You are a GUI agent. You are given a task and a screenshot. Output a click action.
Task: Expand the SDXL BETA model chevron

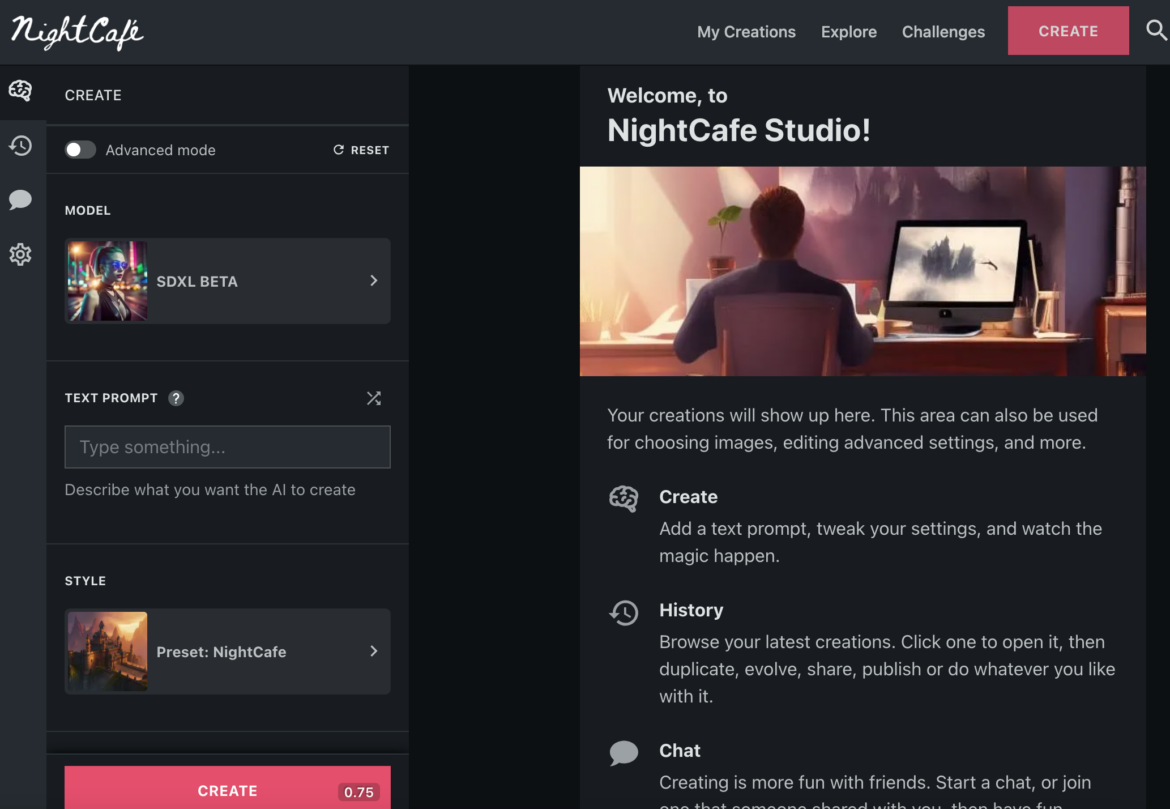pyautogui.click(x=374, y=281)
